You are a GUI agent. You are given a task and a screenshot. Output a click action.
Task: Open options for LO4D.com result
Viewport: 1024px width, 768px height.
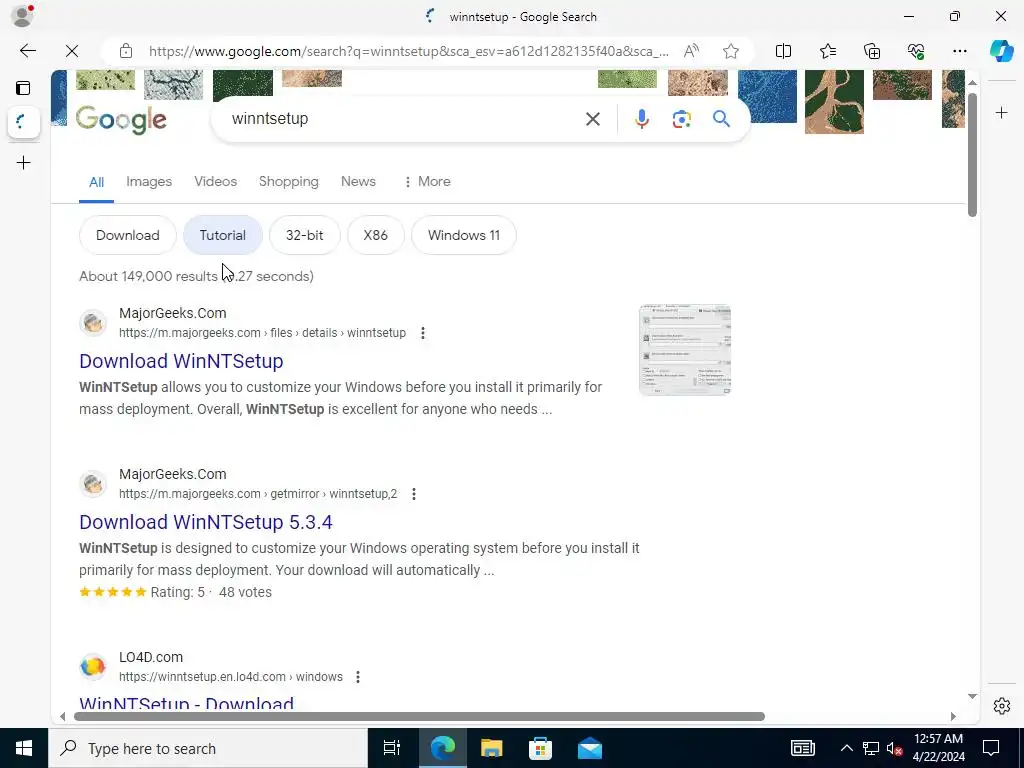click(358, 677)
